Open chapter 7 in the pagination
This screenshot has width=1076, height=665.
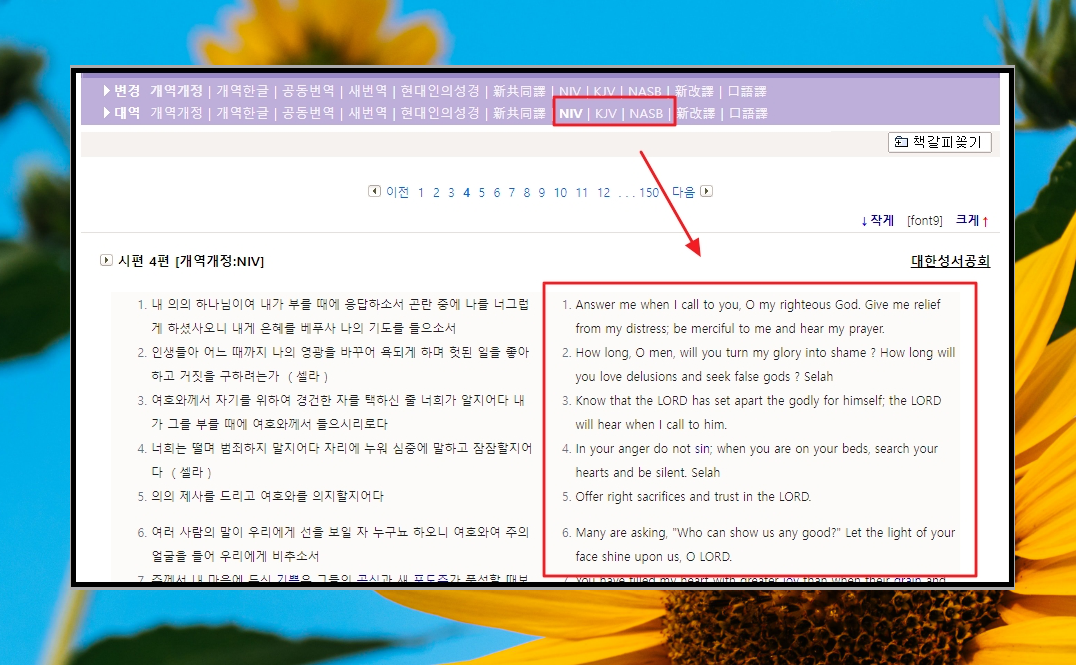[511, 192]
